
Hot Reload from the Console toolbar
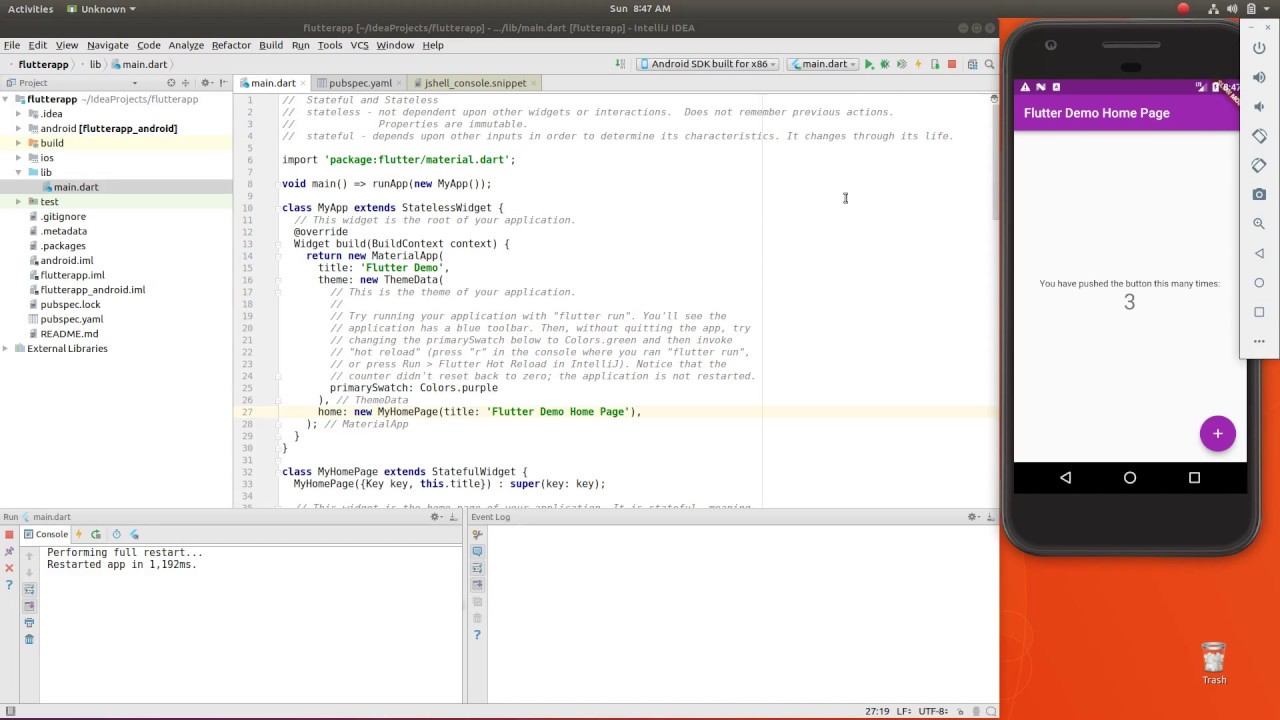[79, 534]
